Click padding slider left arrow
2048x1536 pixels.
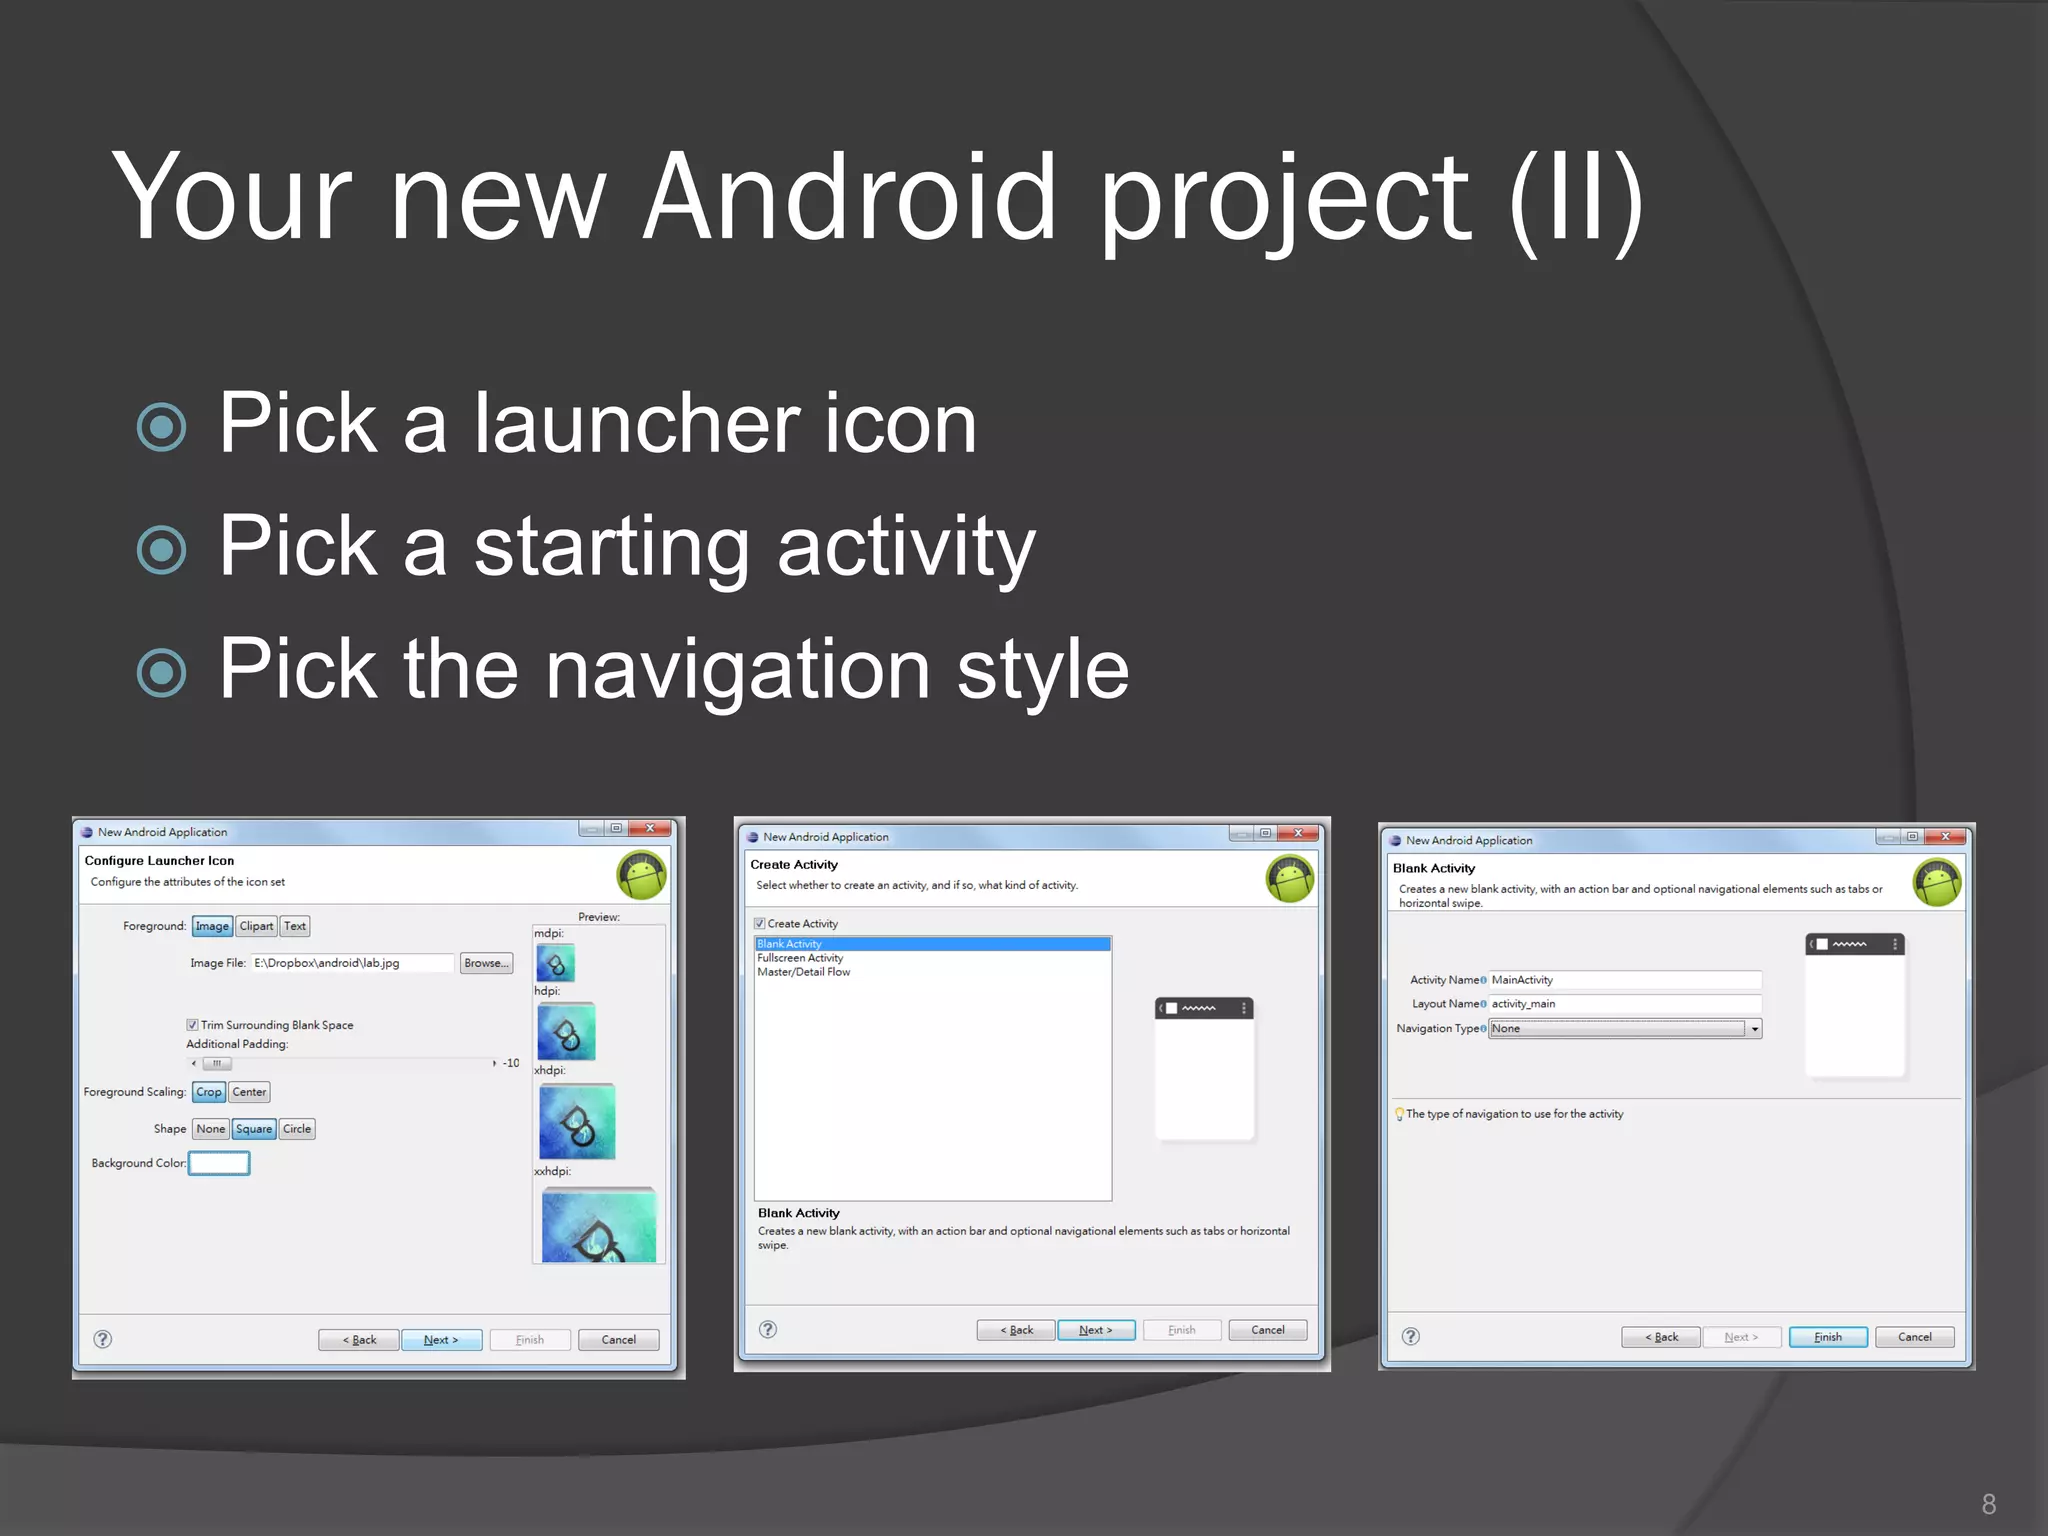pyautogui.click(x=194, y=1063)
